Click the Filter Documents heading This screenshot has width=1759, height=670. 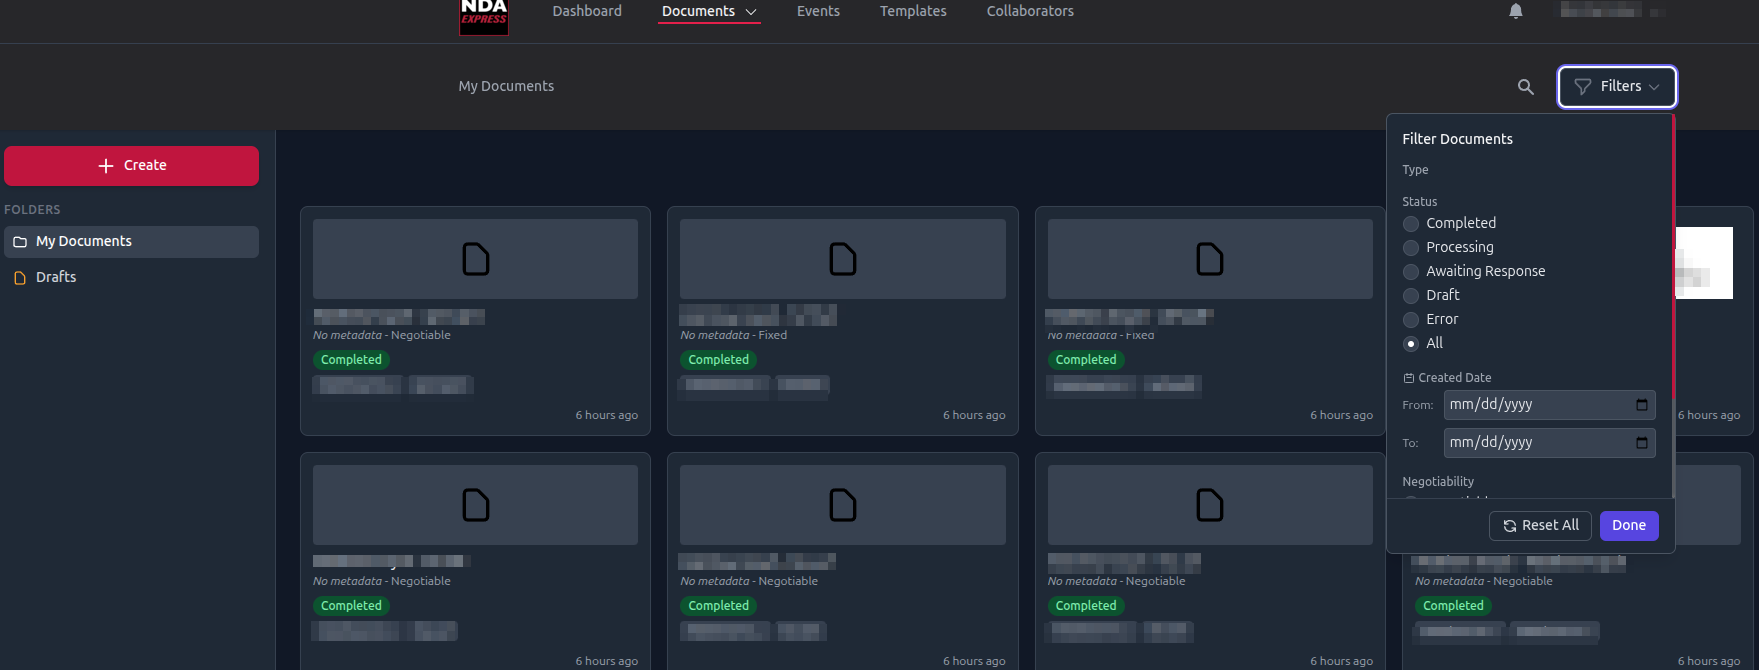click(x=1457, y=140)
